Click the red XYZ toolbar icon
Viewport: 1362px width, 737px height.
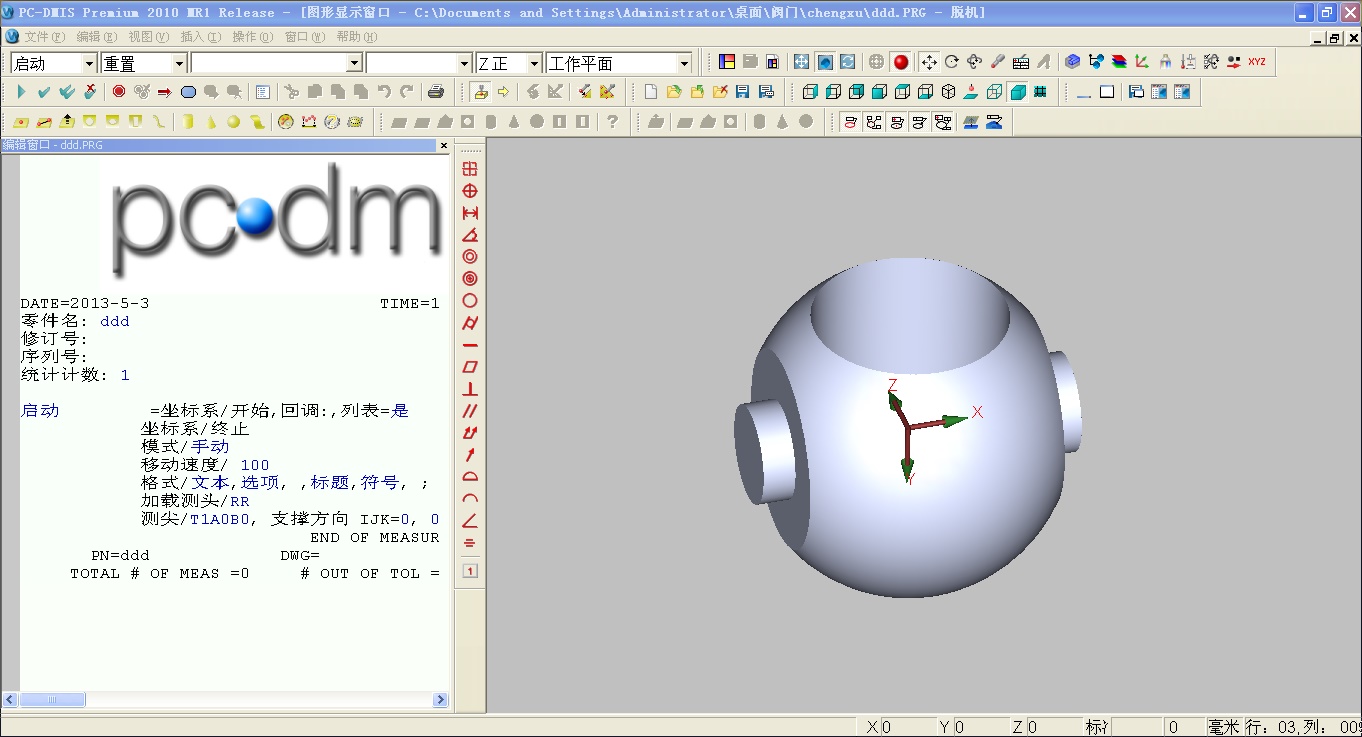point(1257,62)
